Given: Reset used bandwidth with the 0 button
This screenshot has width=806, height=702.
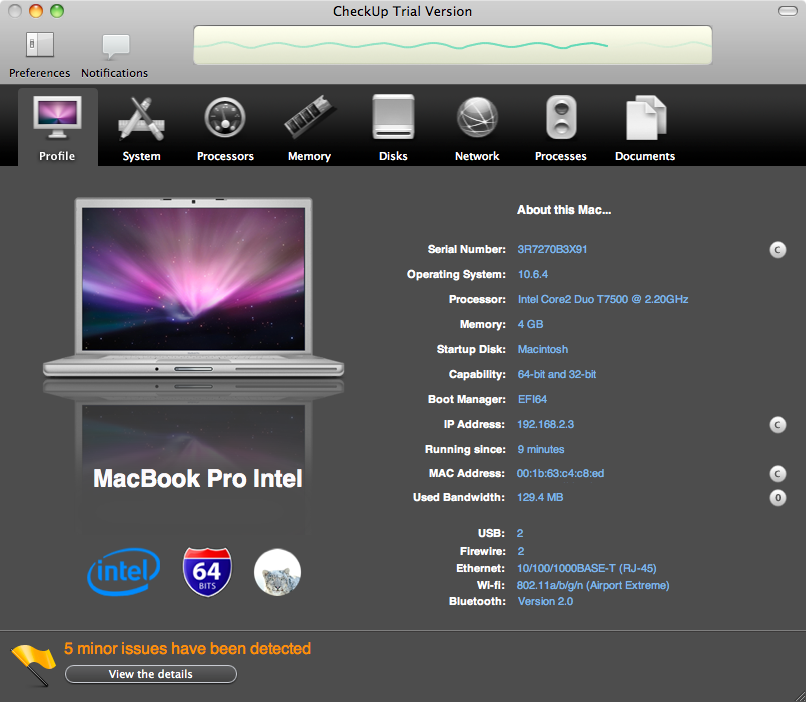Looking at the screenshot, I should 778,498.
